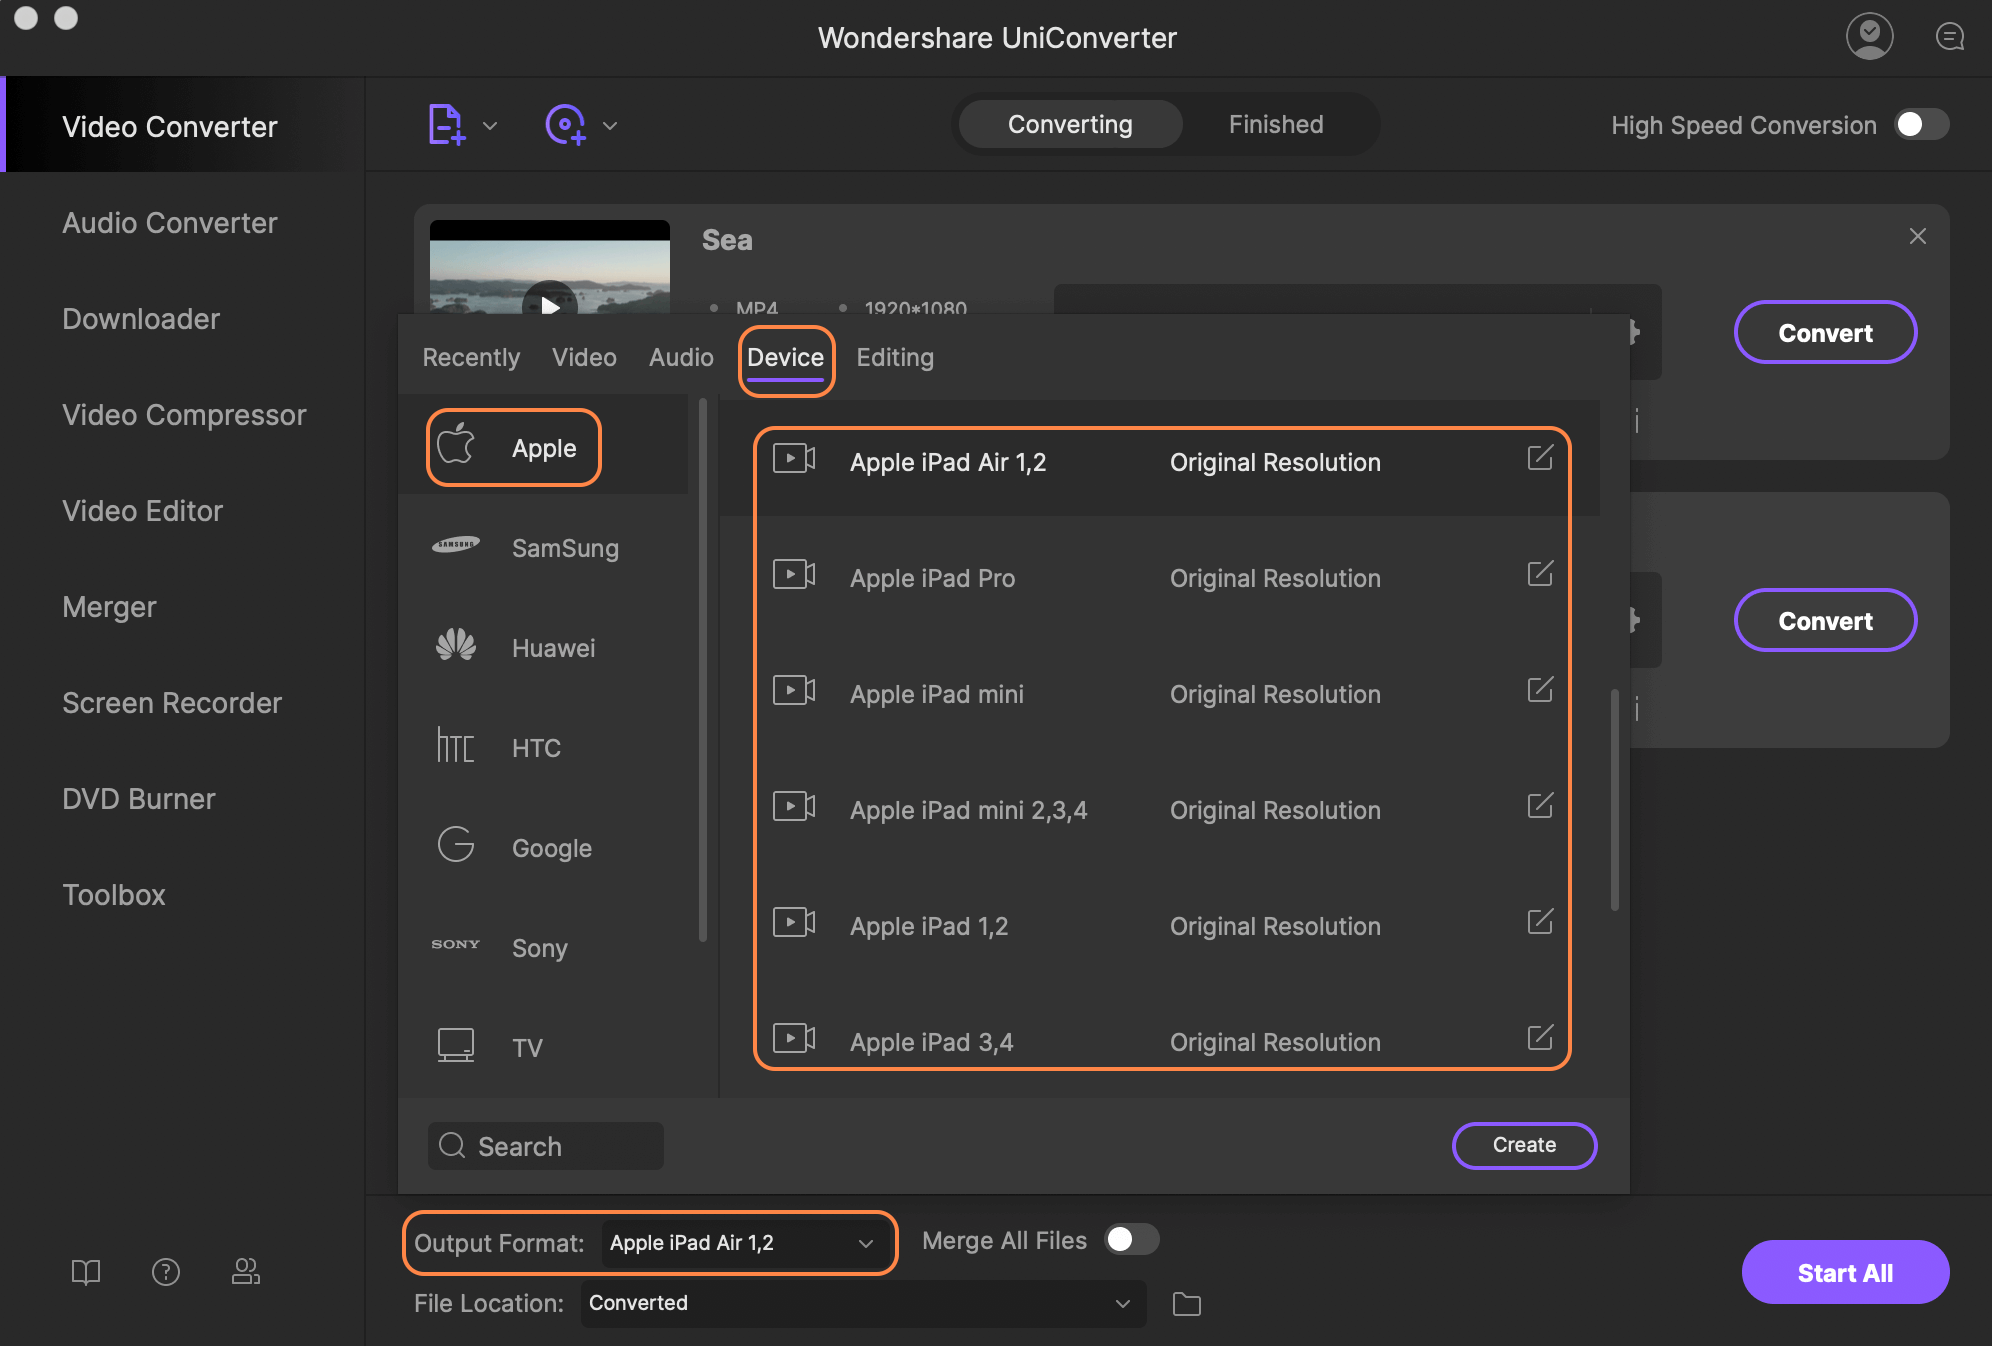Select the Google brand icon
Viewport: 1992px width, 1346px height.
pos(456,846)
